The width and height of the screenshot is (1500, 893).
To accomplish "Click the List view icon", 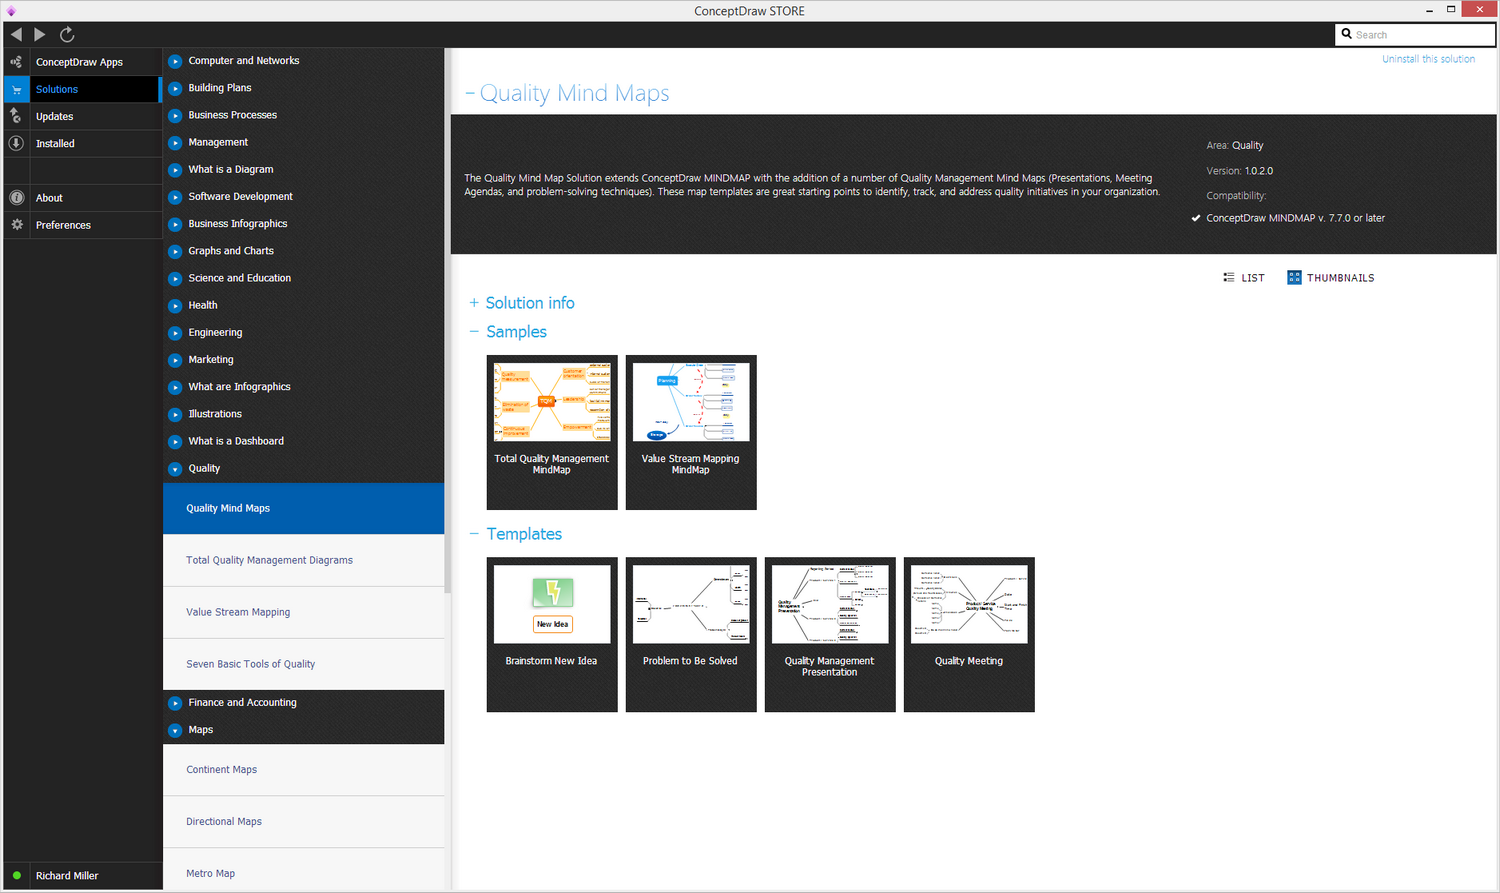I will point(1229,278).
